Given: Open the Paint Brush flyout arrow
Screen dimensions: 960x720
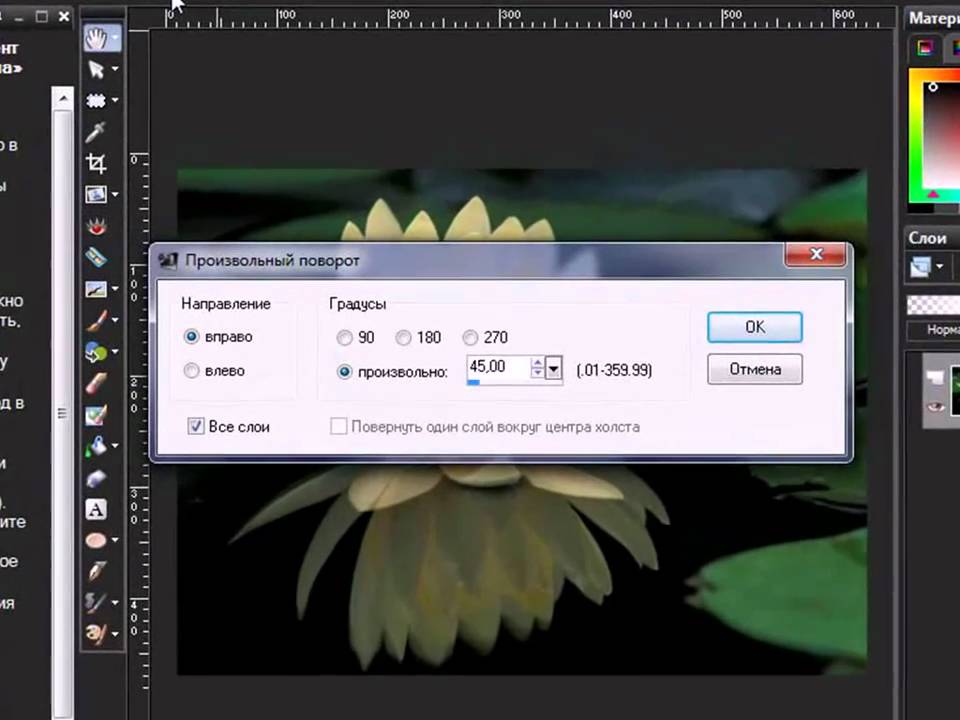Looking at the screenshot, I should coord(115,320).
